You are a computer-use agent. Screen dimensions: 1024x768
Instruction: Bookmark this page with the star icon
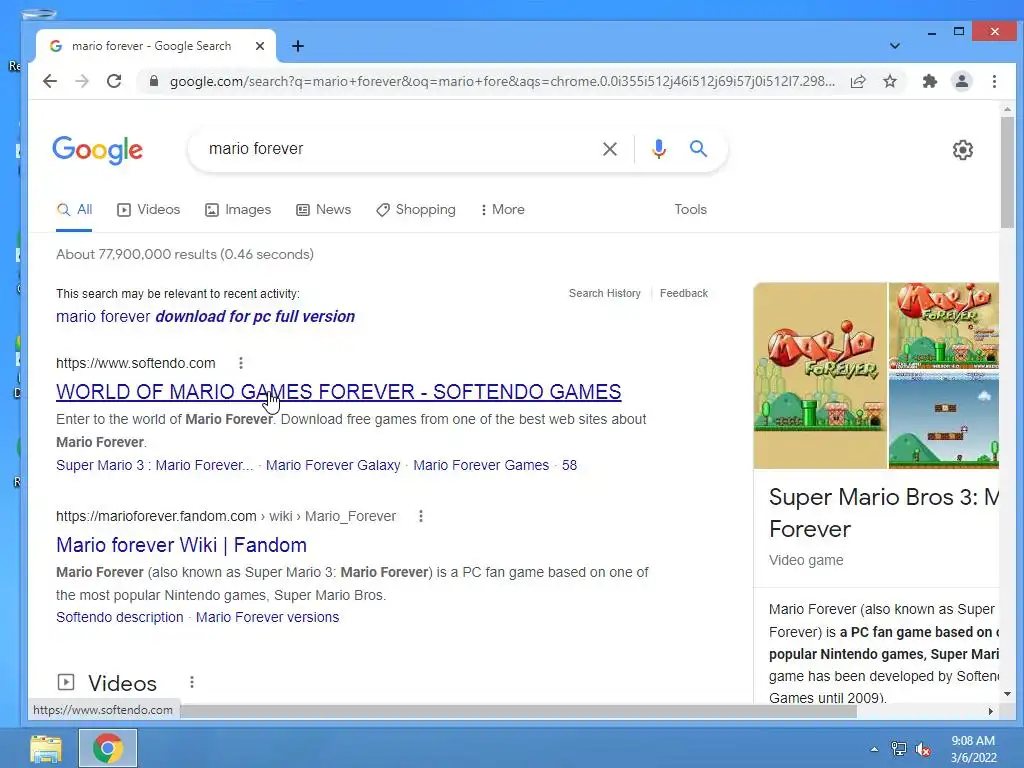889,81
